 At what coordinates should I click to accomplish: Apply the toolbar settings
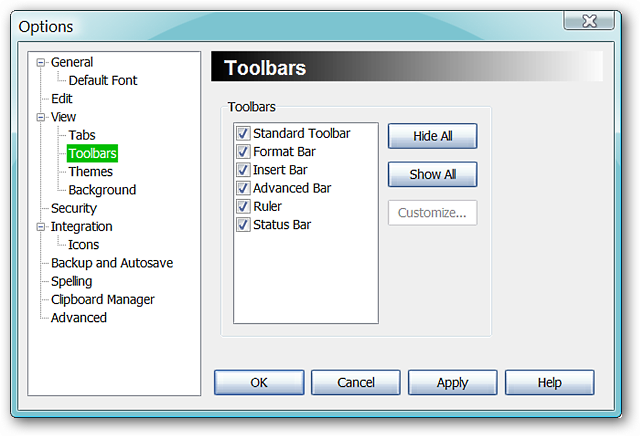(x=452, y=383)
